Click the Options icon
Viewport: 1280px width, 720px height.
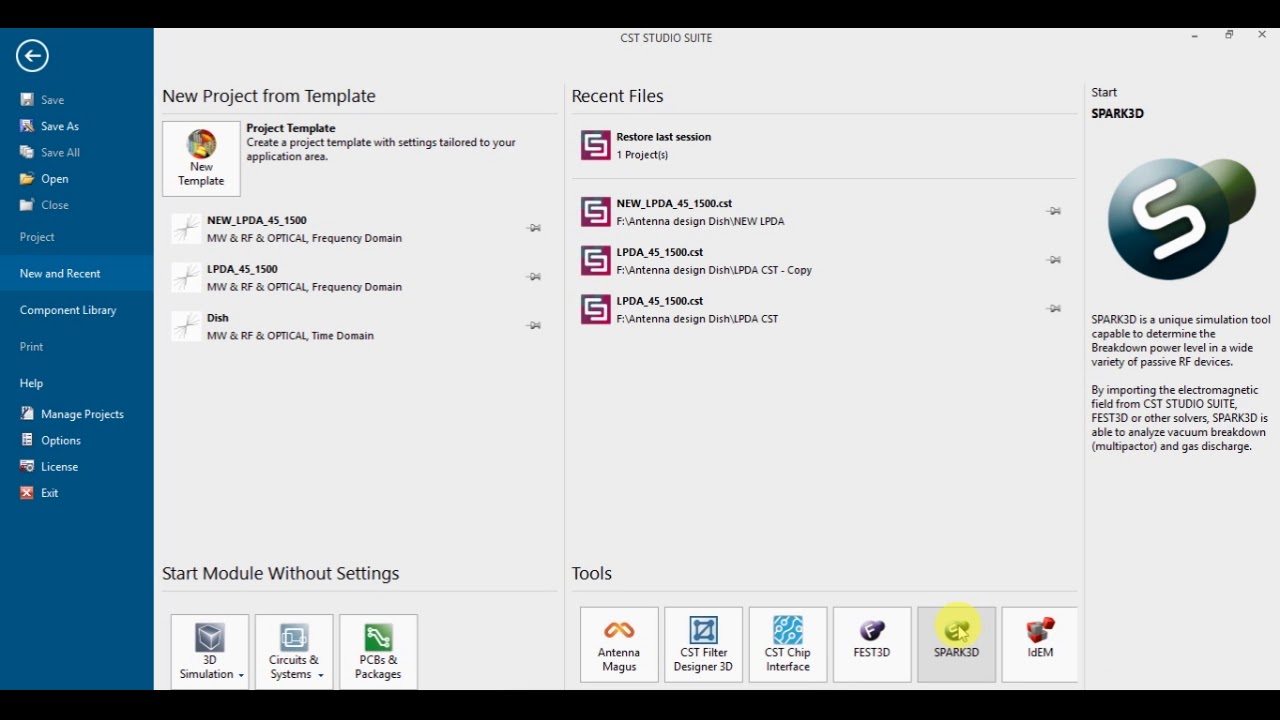[27, 440]
